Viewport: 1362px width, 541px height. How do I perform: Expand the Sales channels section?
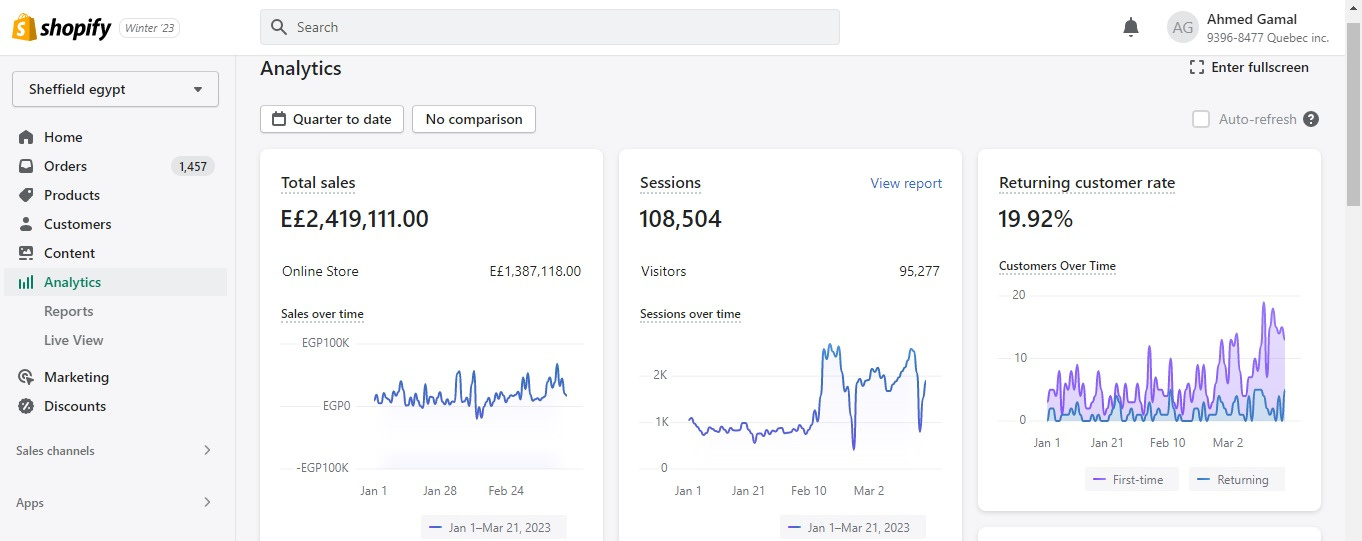click(x=115, y=451)
